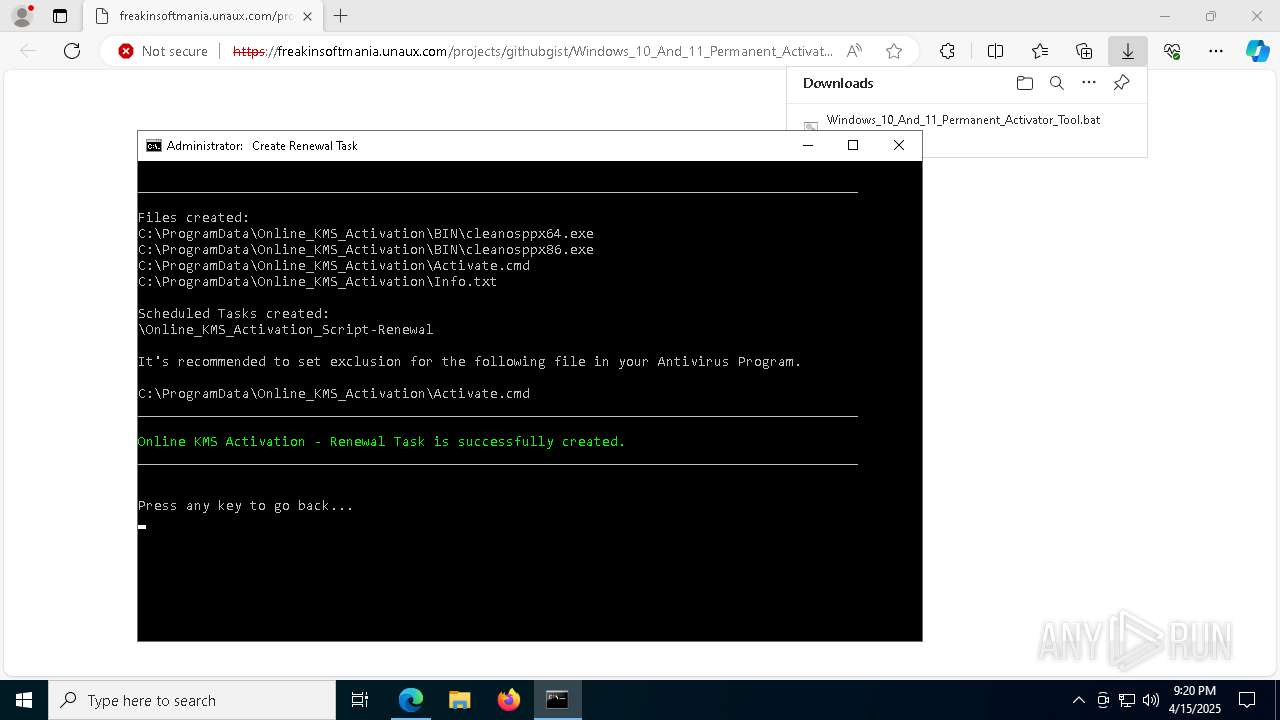The image size is (1280, 720).
Task: Restore down the Edge browser window
Action: (1211, 16)
